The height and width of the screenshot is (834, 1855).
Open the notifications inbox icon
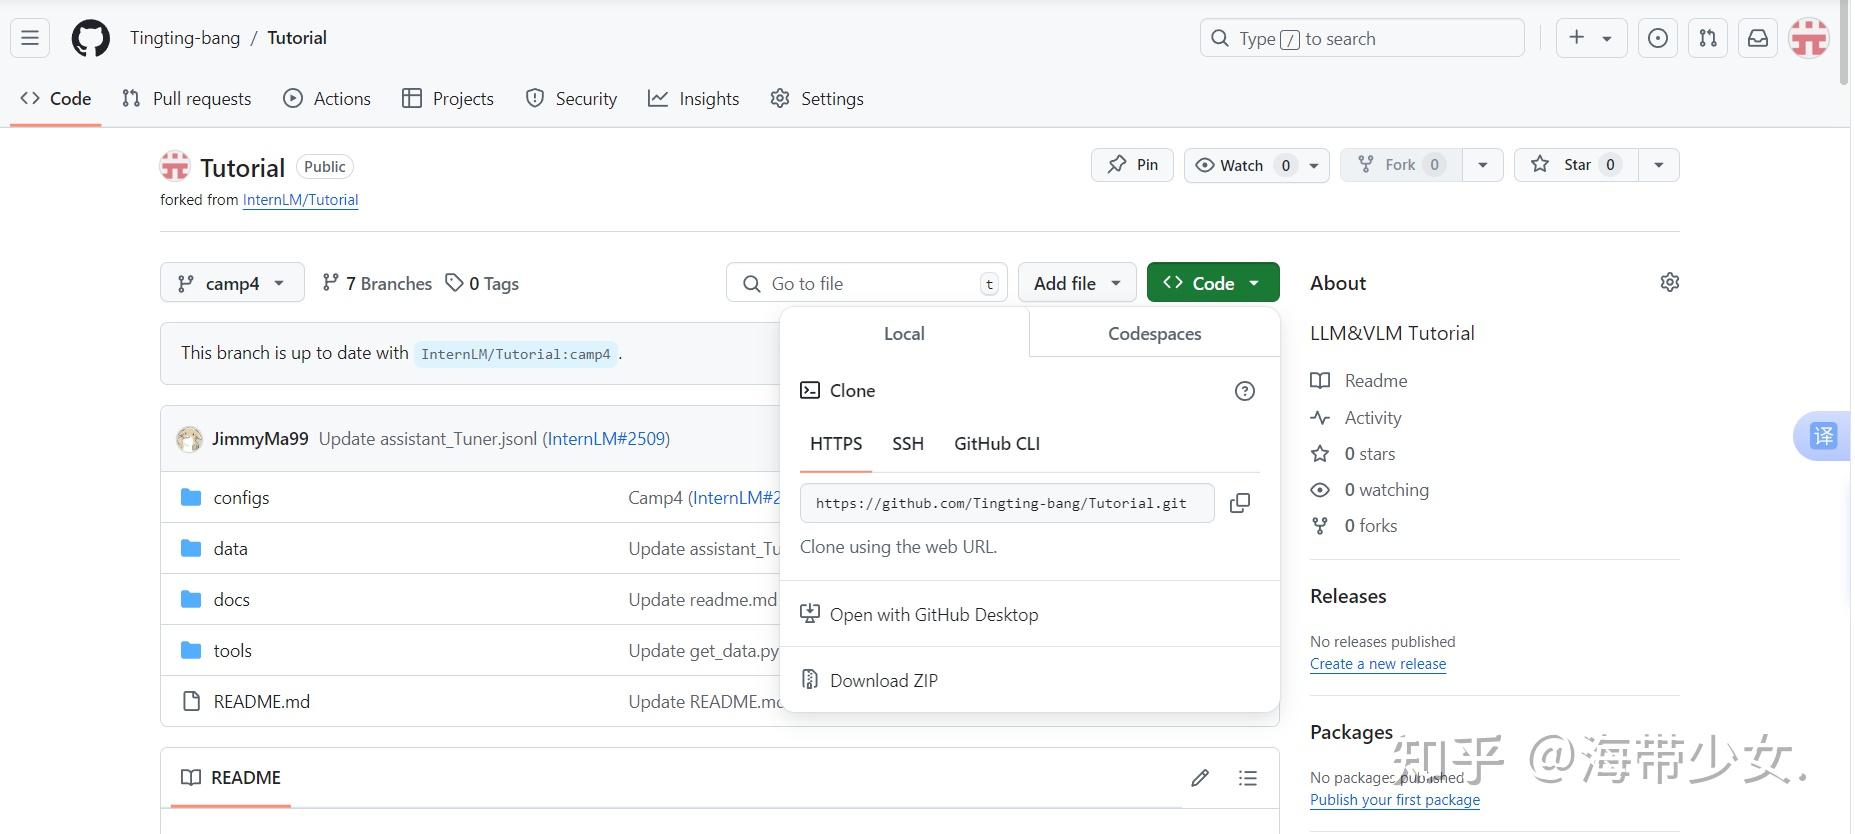point(1757,39)
